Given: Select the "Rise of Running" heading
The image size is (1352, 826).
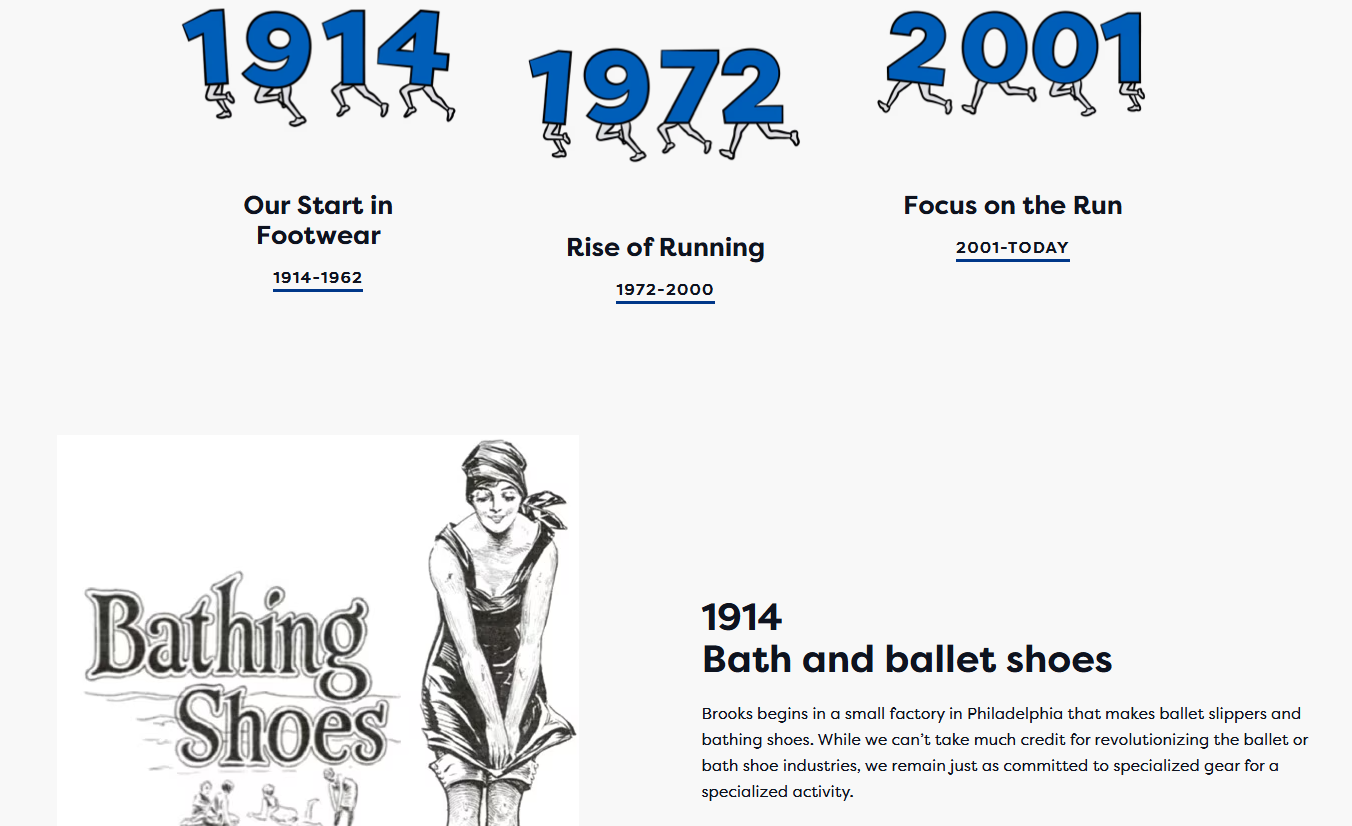Looking at the screenshot, I should (665, 247).
